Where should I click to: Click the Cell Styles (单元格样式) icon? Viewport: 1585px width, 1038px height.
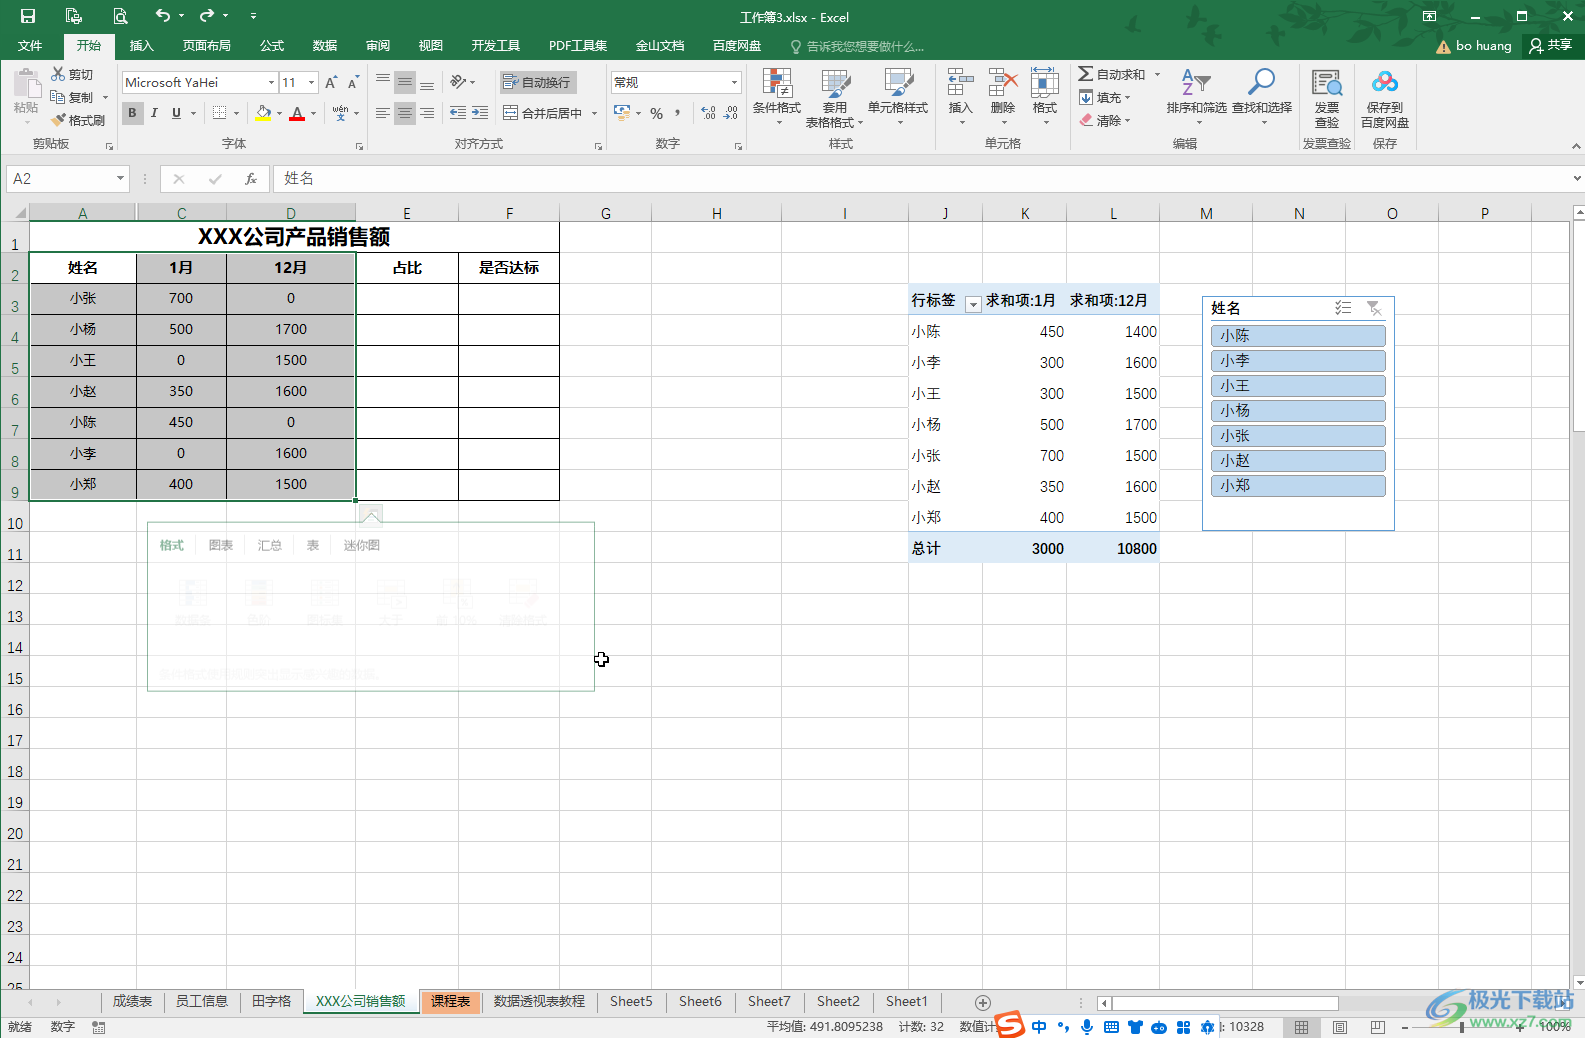tap(897, 84)
